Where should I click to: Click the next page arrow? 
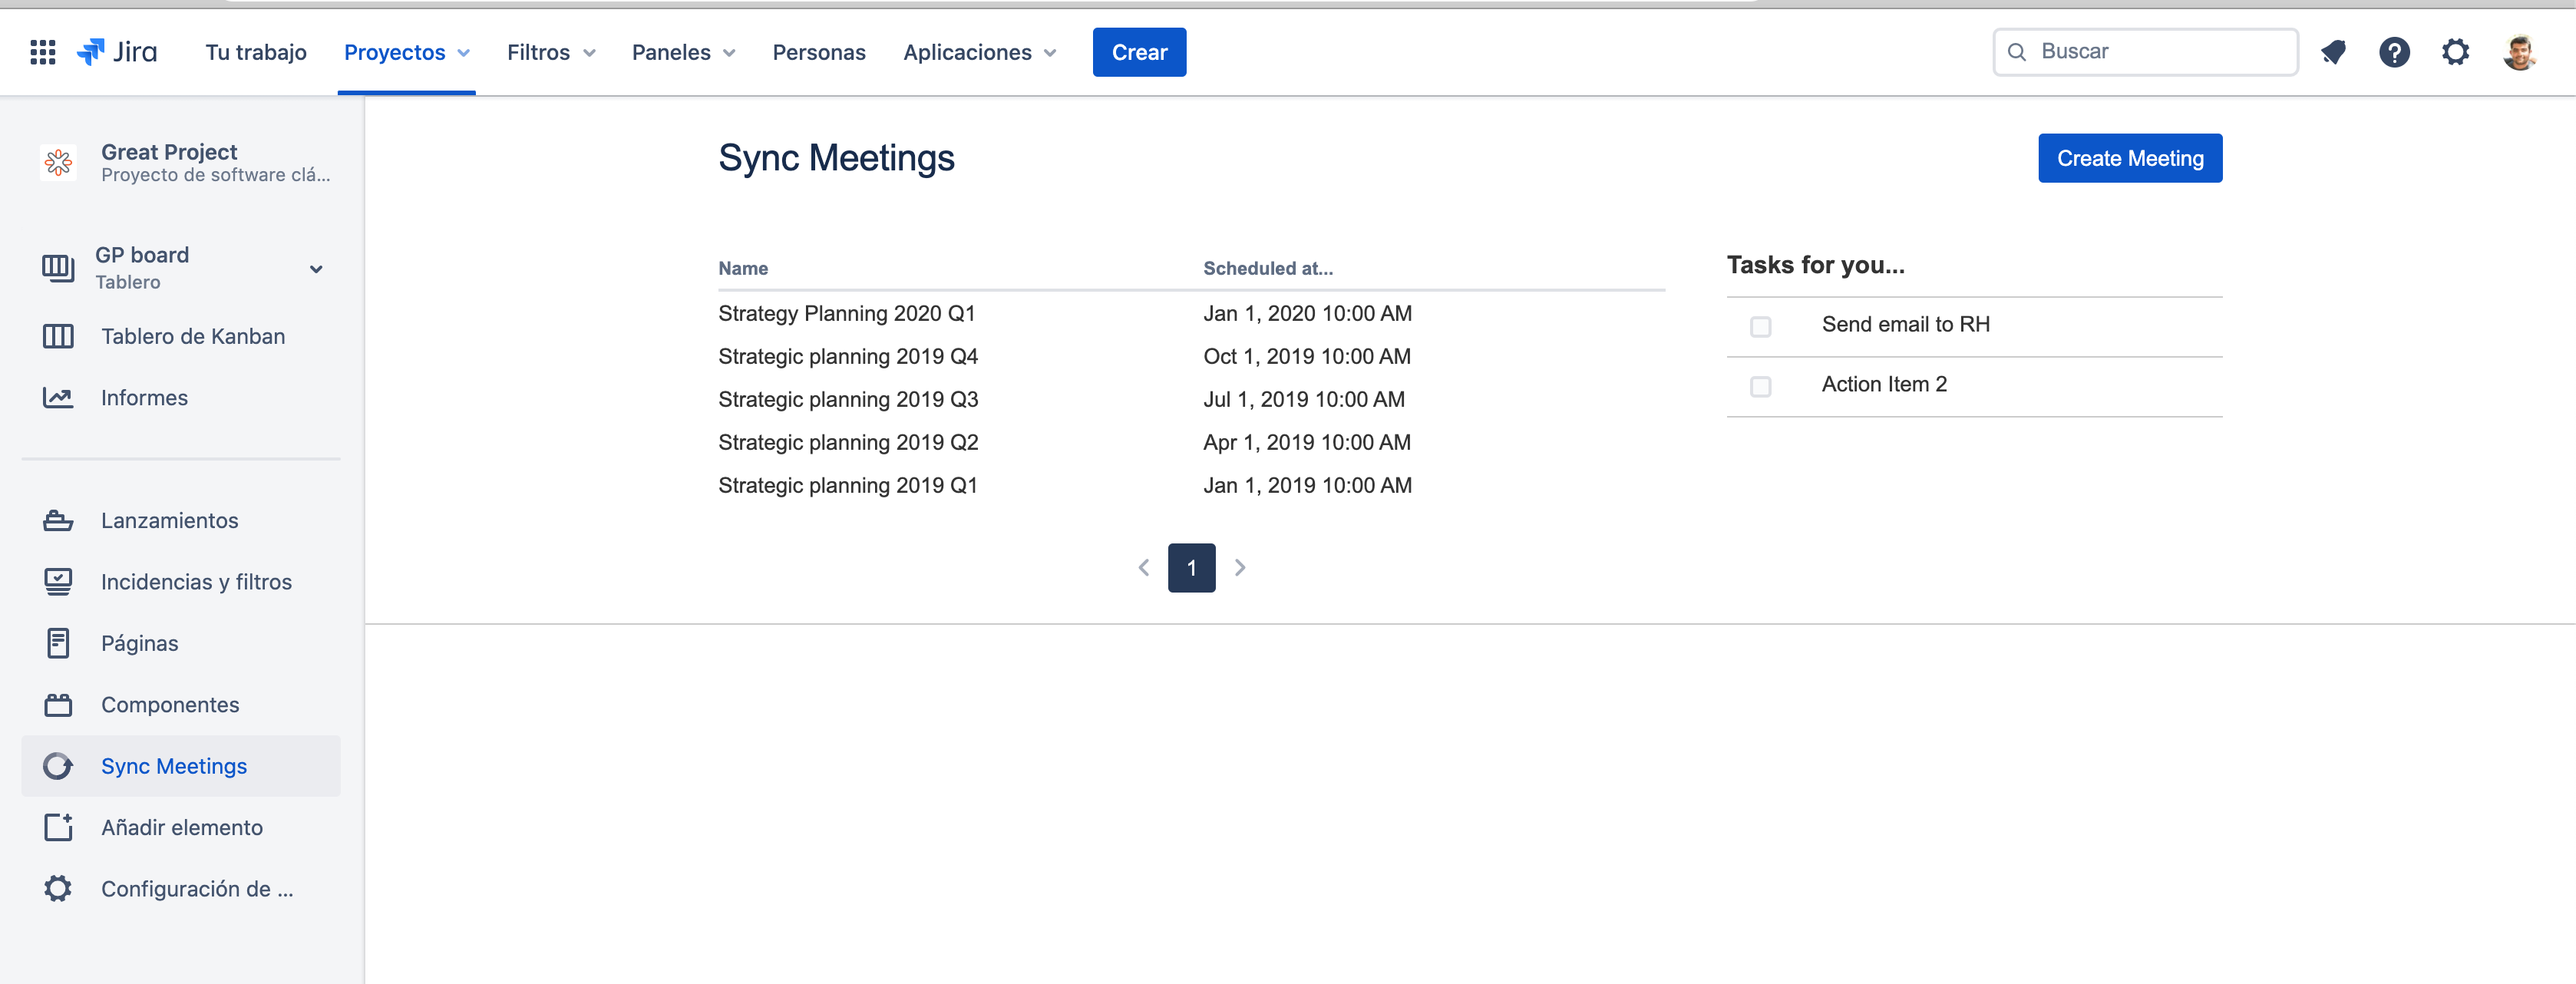(x=1239, y=568)
